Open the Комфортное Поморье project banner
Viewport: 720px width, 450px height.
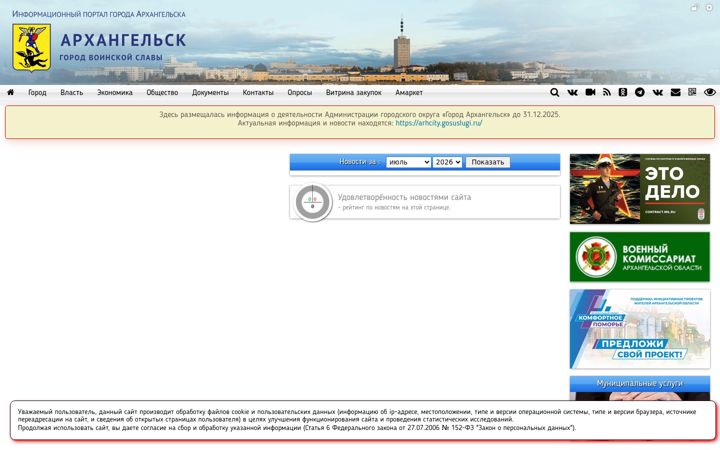640,329
